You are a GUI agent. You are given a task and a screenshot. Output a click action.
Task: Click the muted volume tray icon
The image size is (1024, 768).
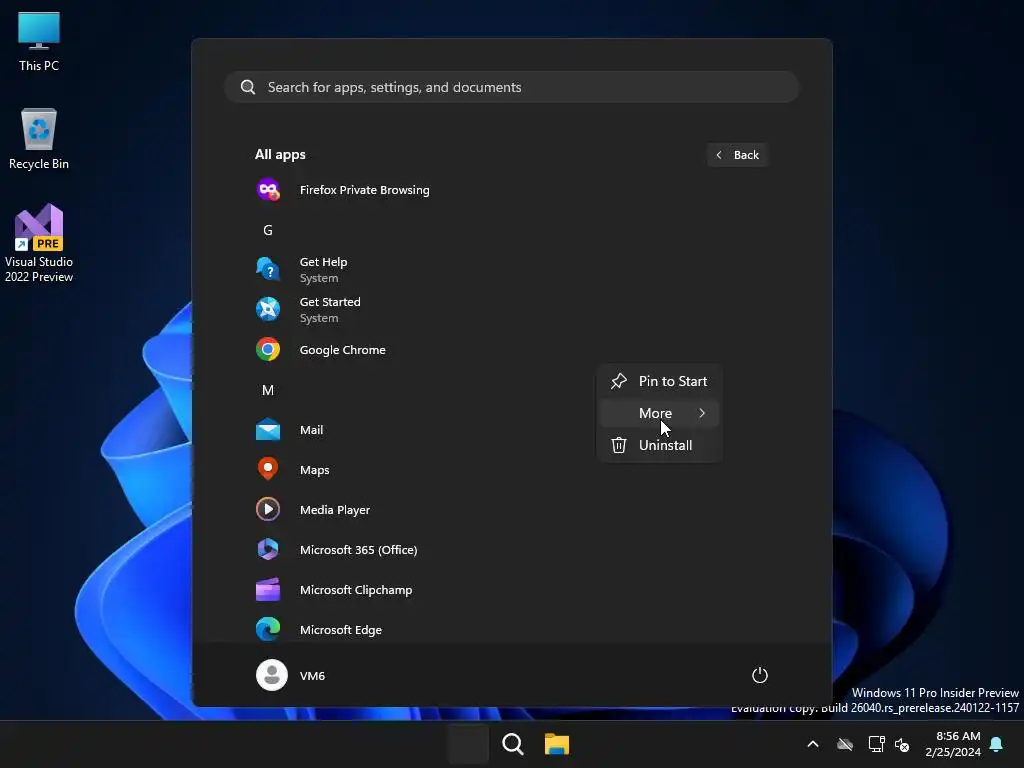pyautogui.click(x=902, y=744)
